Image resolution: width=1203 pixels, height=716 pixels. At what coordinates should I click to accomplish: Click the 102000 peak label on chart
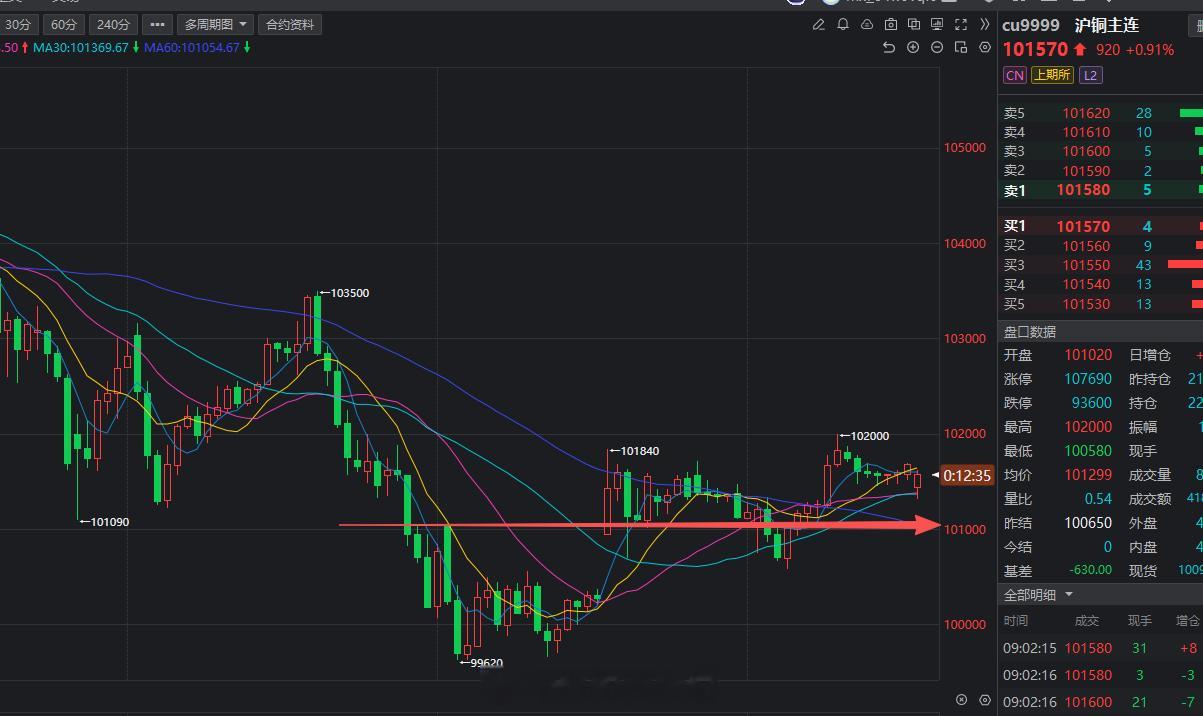870,436
